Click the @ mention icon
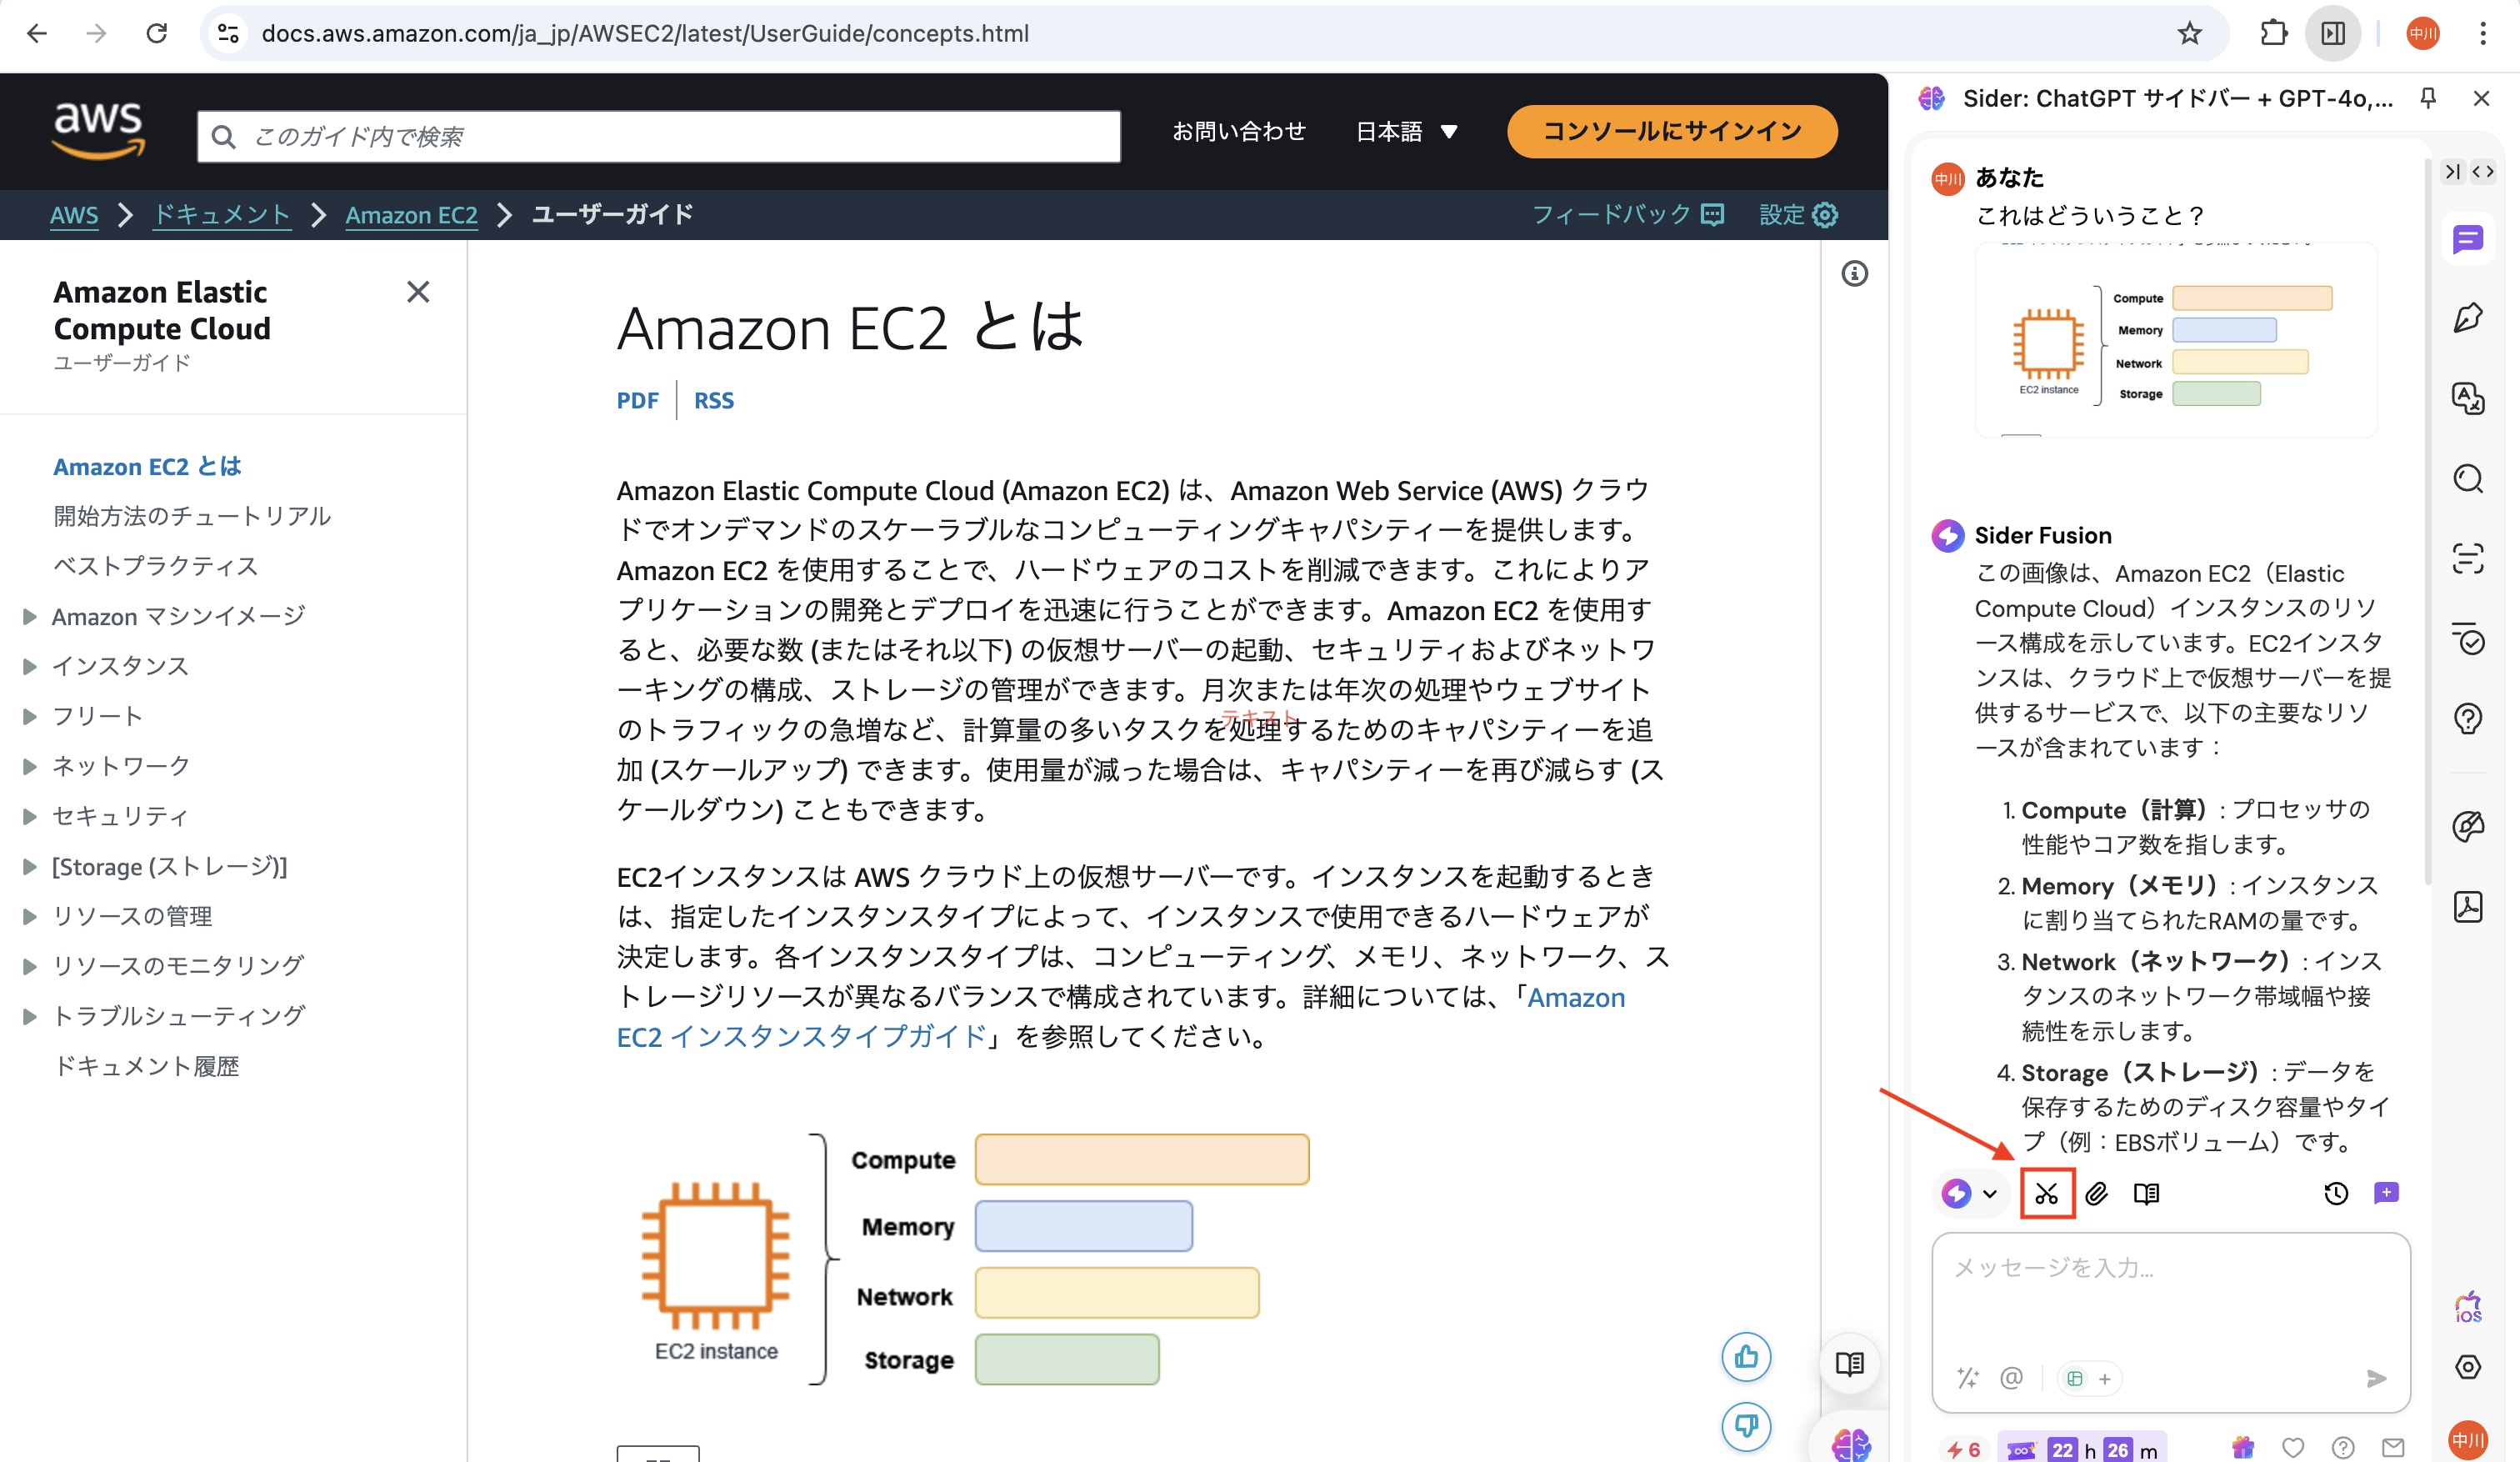 click(2011, 1378)
